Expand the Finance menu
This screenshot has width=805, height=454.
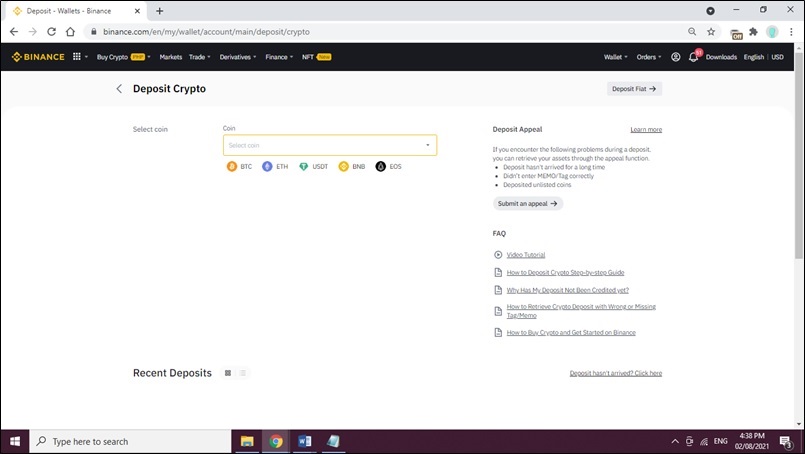coord(279,57)
